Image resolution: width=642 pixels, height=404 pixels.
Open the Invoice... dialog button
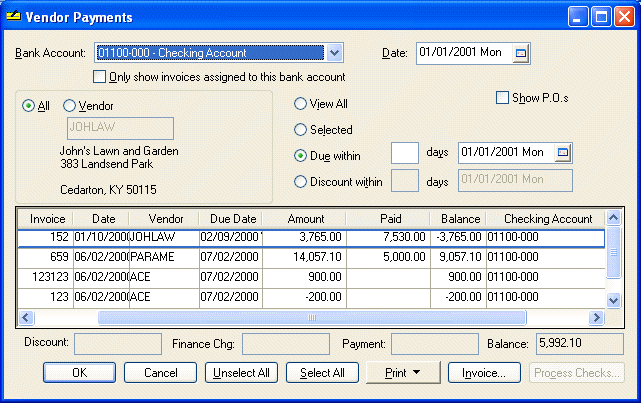coord(484,372)
